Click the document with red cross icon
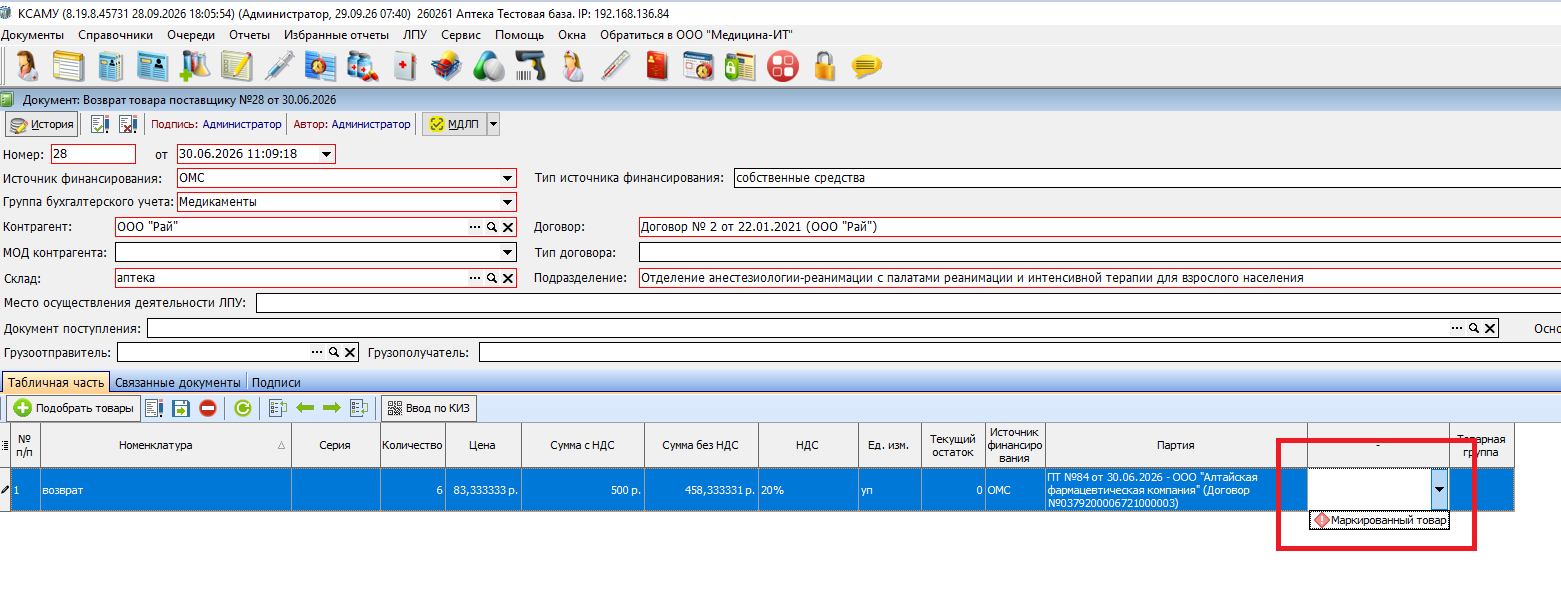1561x601 pixels. coord(127,124)
